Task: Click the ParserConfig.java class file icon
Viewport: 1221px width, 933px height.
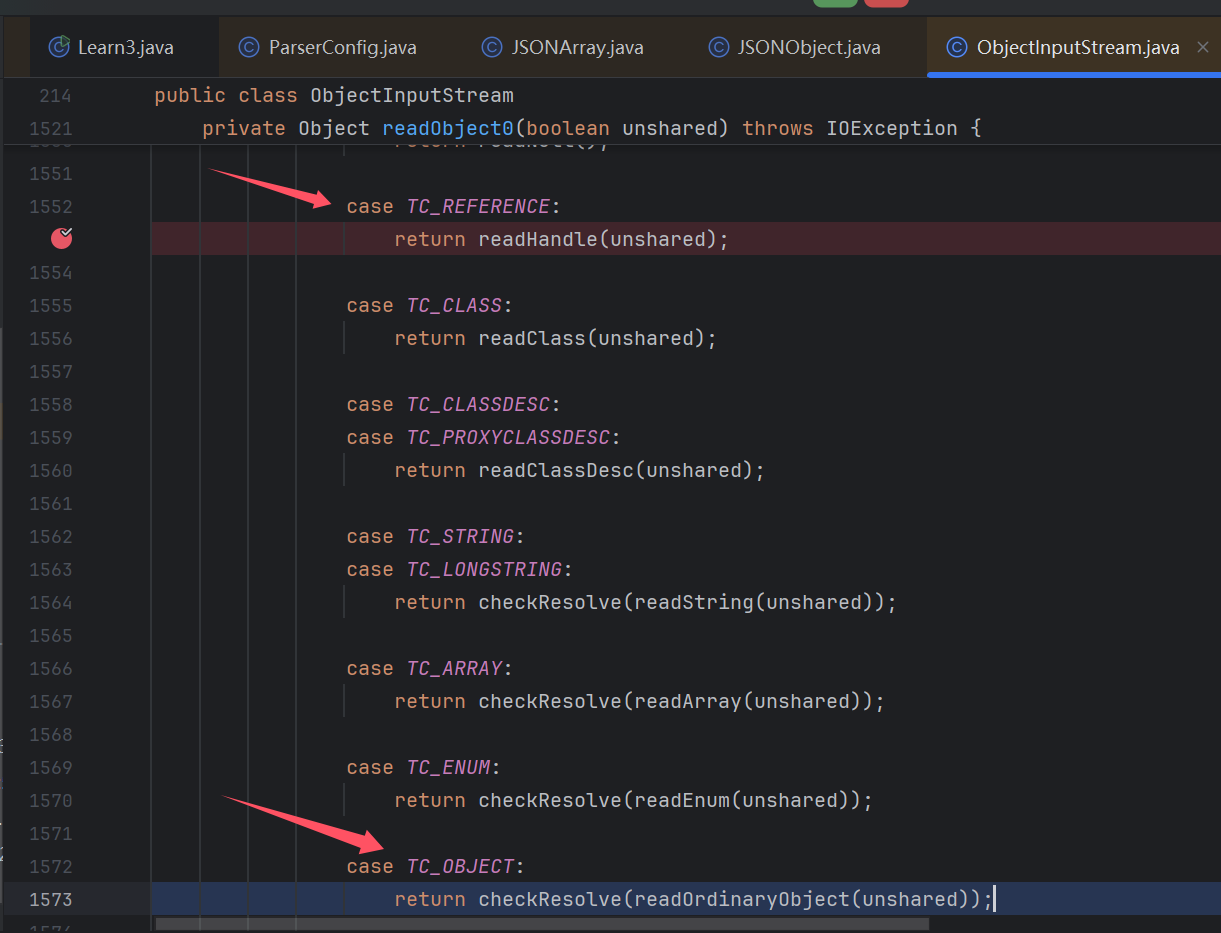Action: pyautogui.click(x=249, y=47)
